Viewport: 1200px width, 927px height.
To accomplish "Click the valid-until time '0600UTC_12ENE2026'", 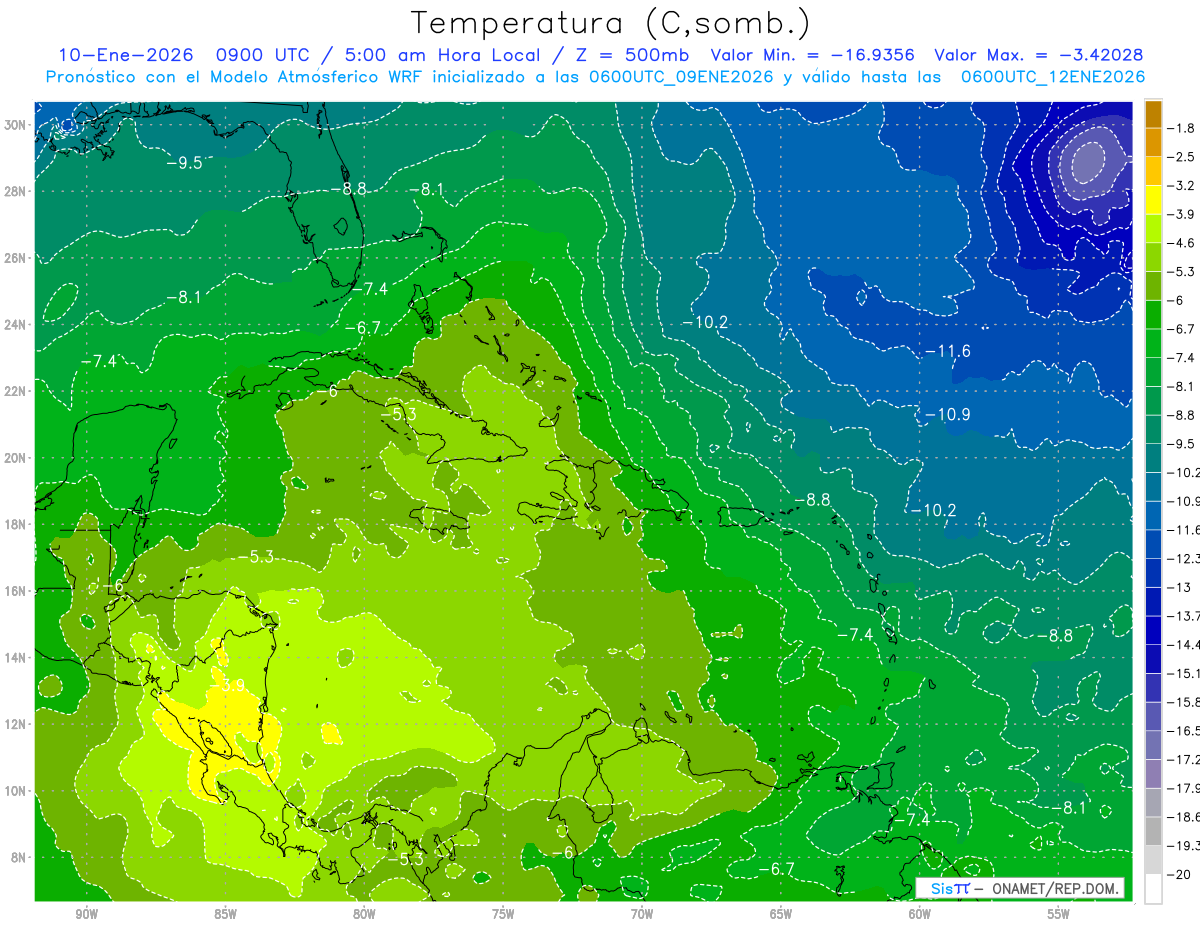I will pyautogui.click(x=1052, y=77).
